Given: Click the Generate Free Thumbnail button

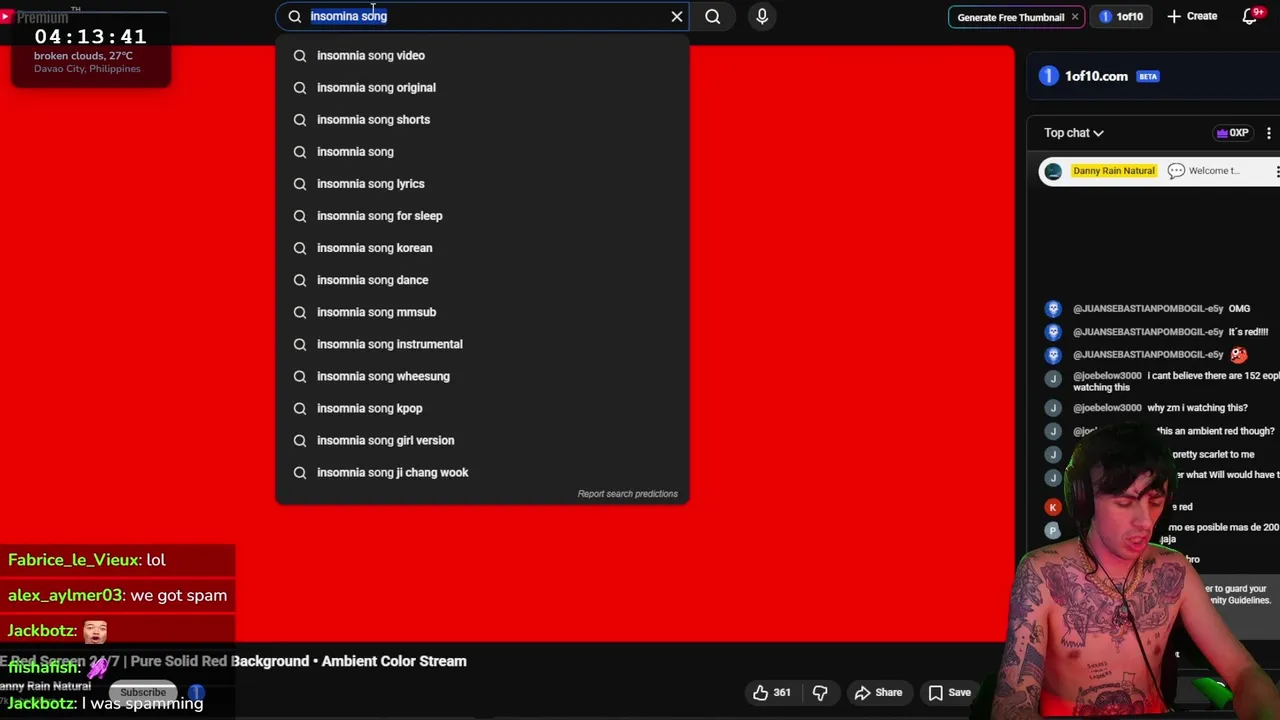Looking at the screenshot, I should [1010, 17].
